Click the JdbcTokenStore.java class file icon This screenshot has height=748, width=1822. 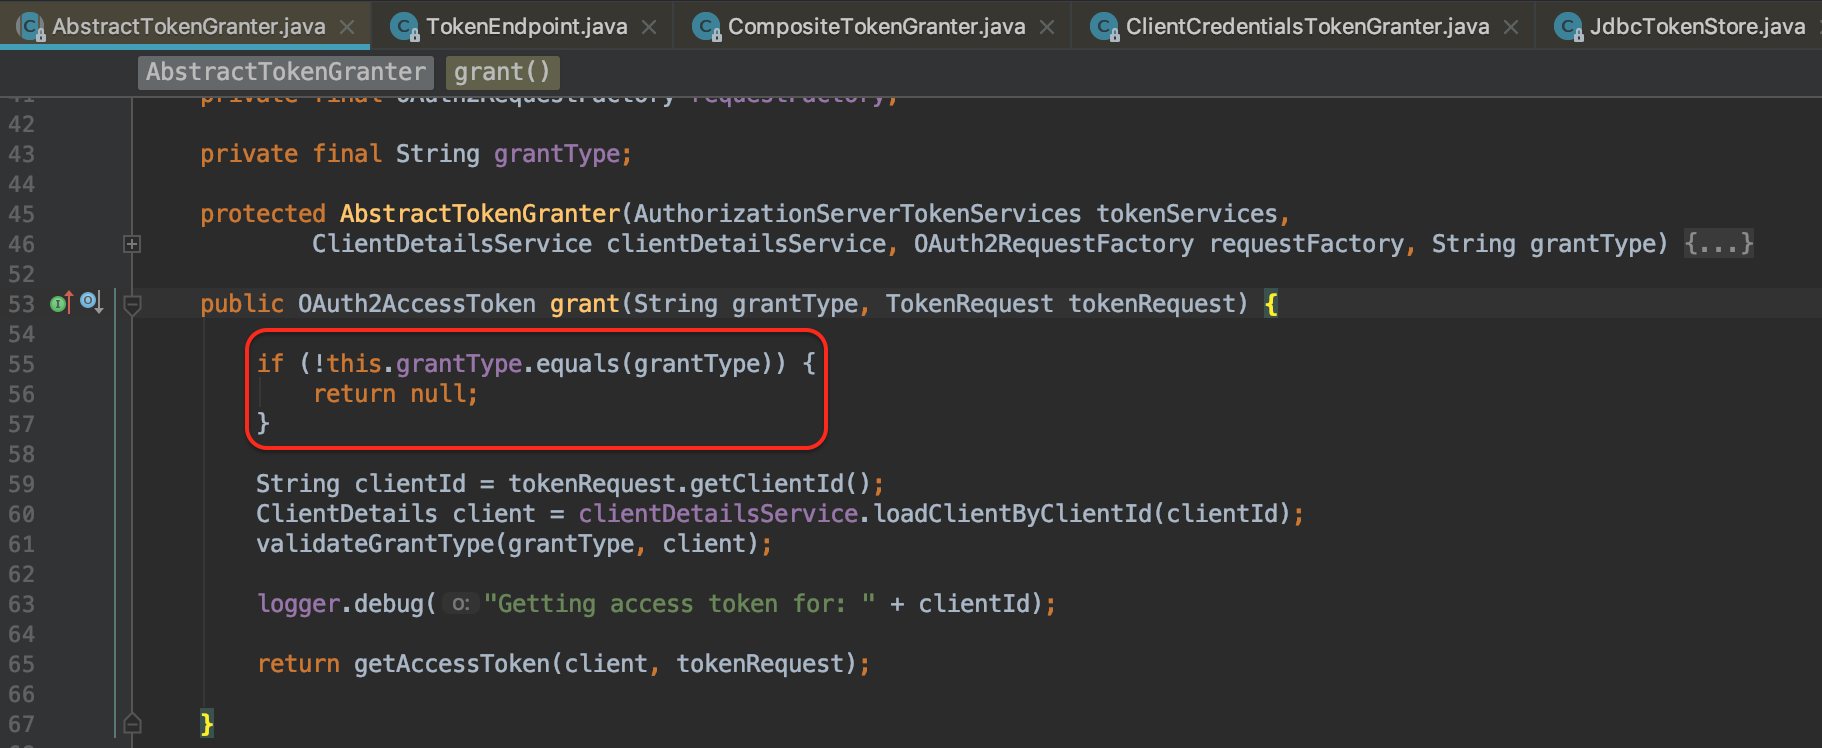click(1569, 26)
